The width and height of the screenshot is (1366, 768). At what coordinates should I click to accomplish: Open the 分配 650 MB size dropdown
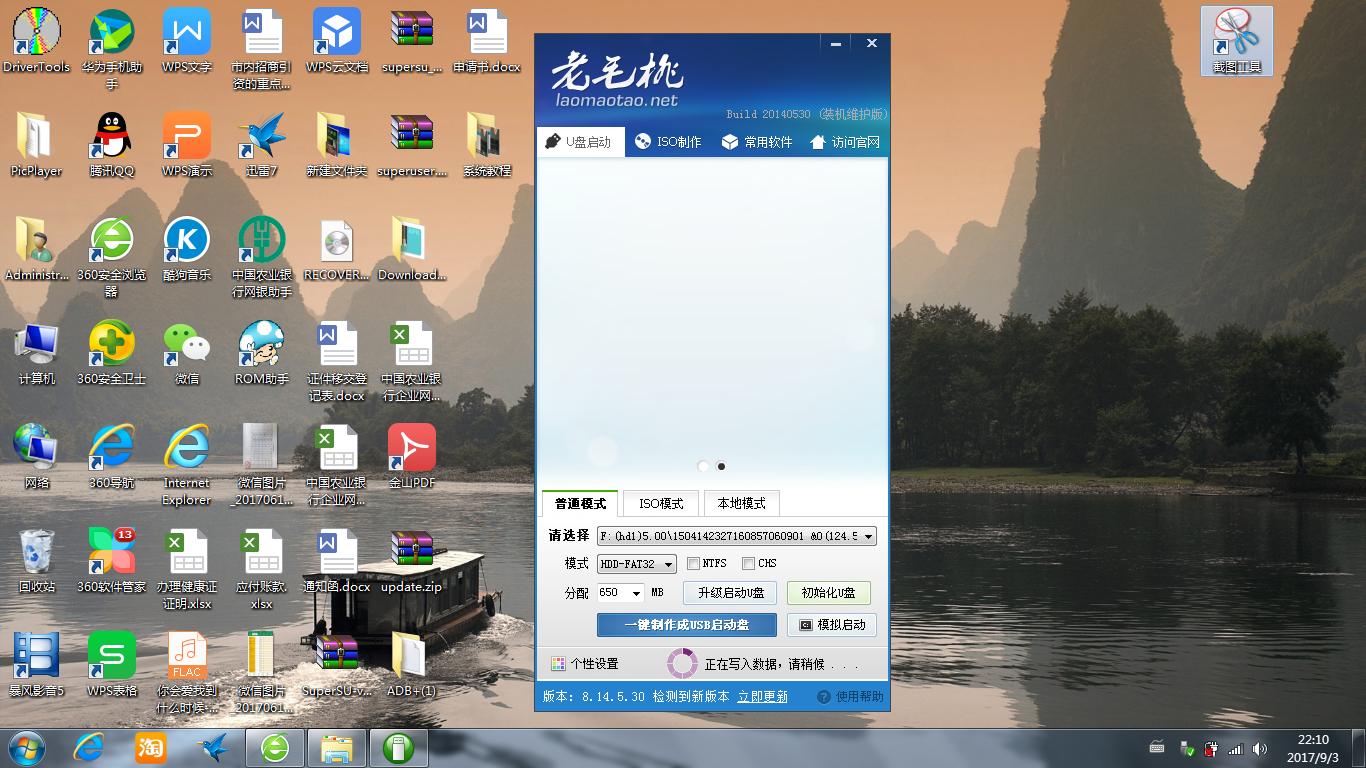[x=632, y=592]
